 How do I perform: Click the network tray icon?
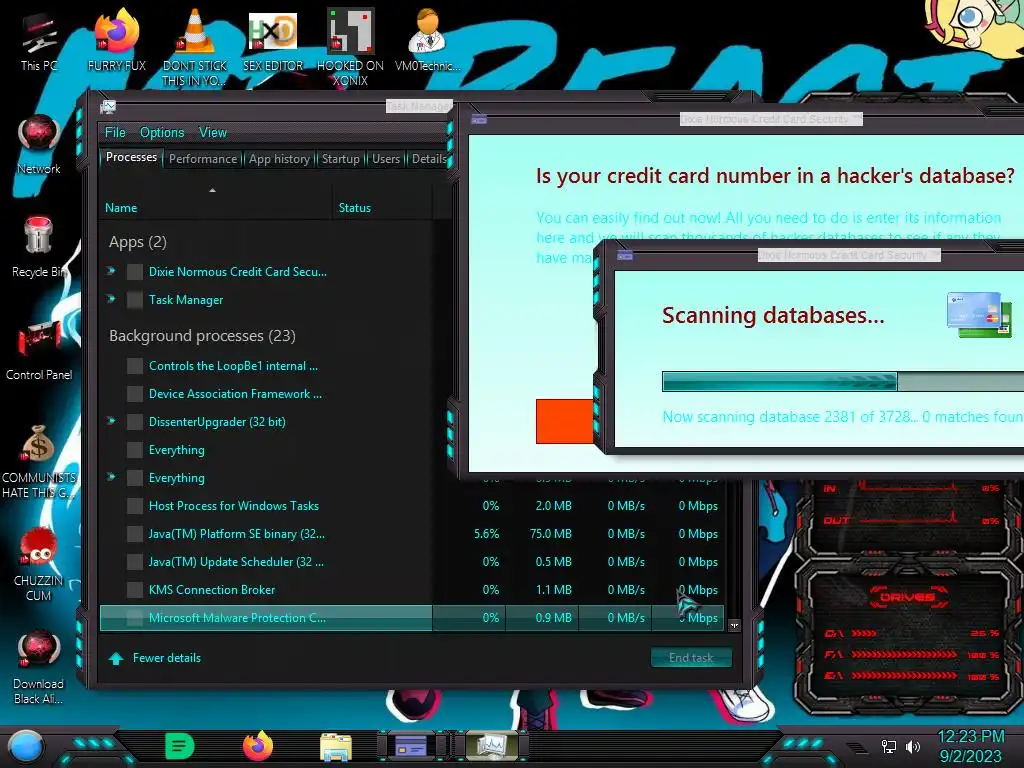[x=888, y=746]
